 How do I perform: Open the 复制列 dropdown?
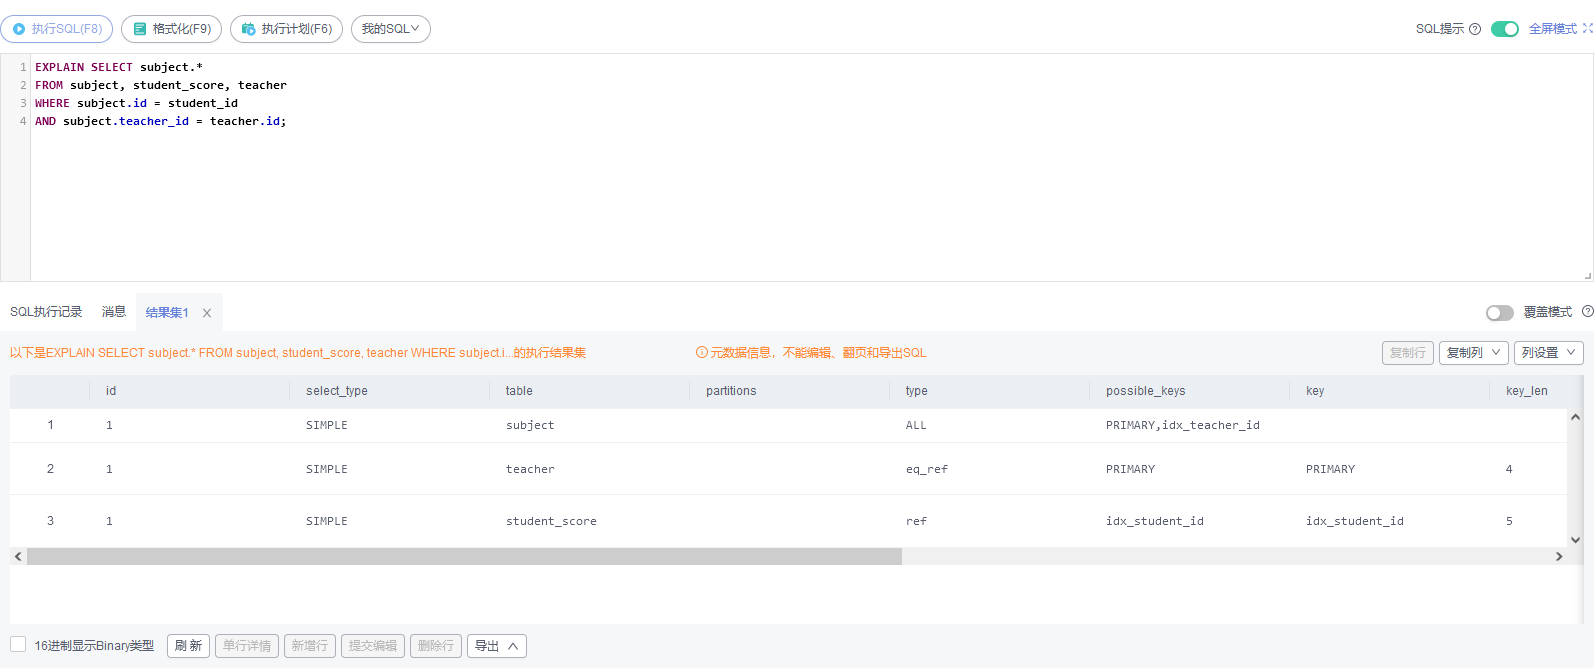tap(1474, 353)
